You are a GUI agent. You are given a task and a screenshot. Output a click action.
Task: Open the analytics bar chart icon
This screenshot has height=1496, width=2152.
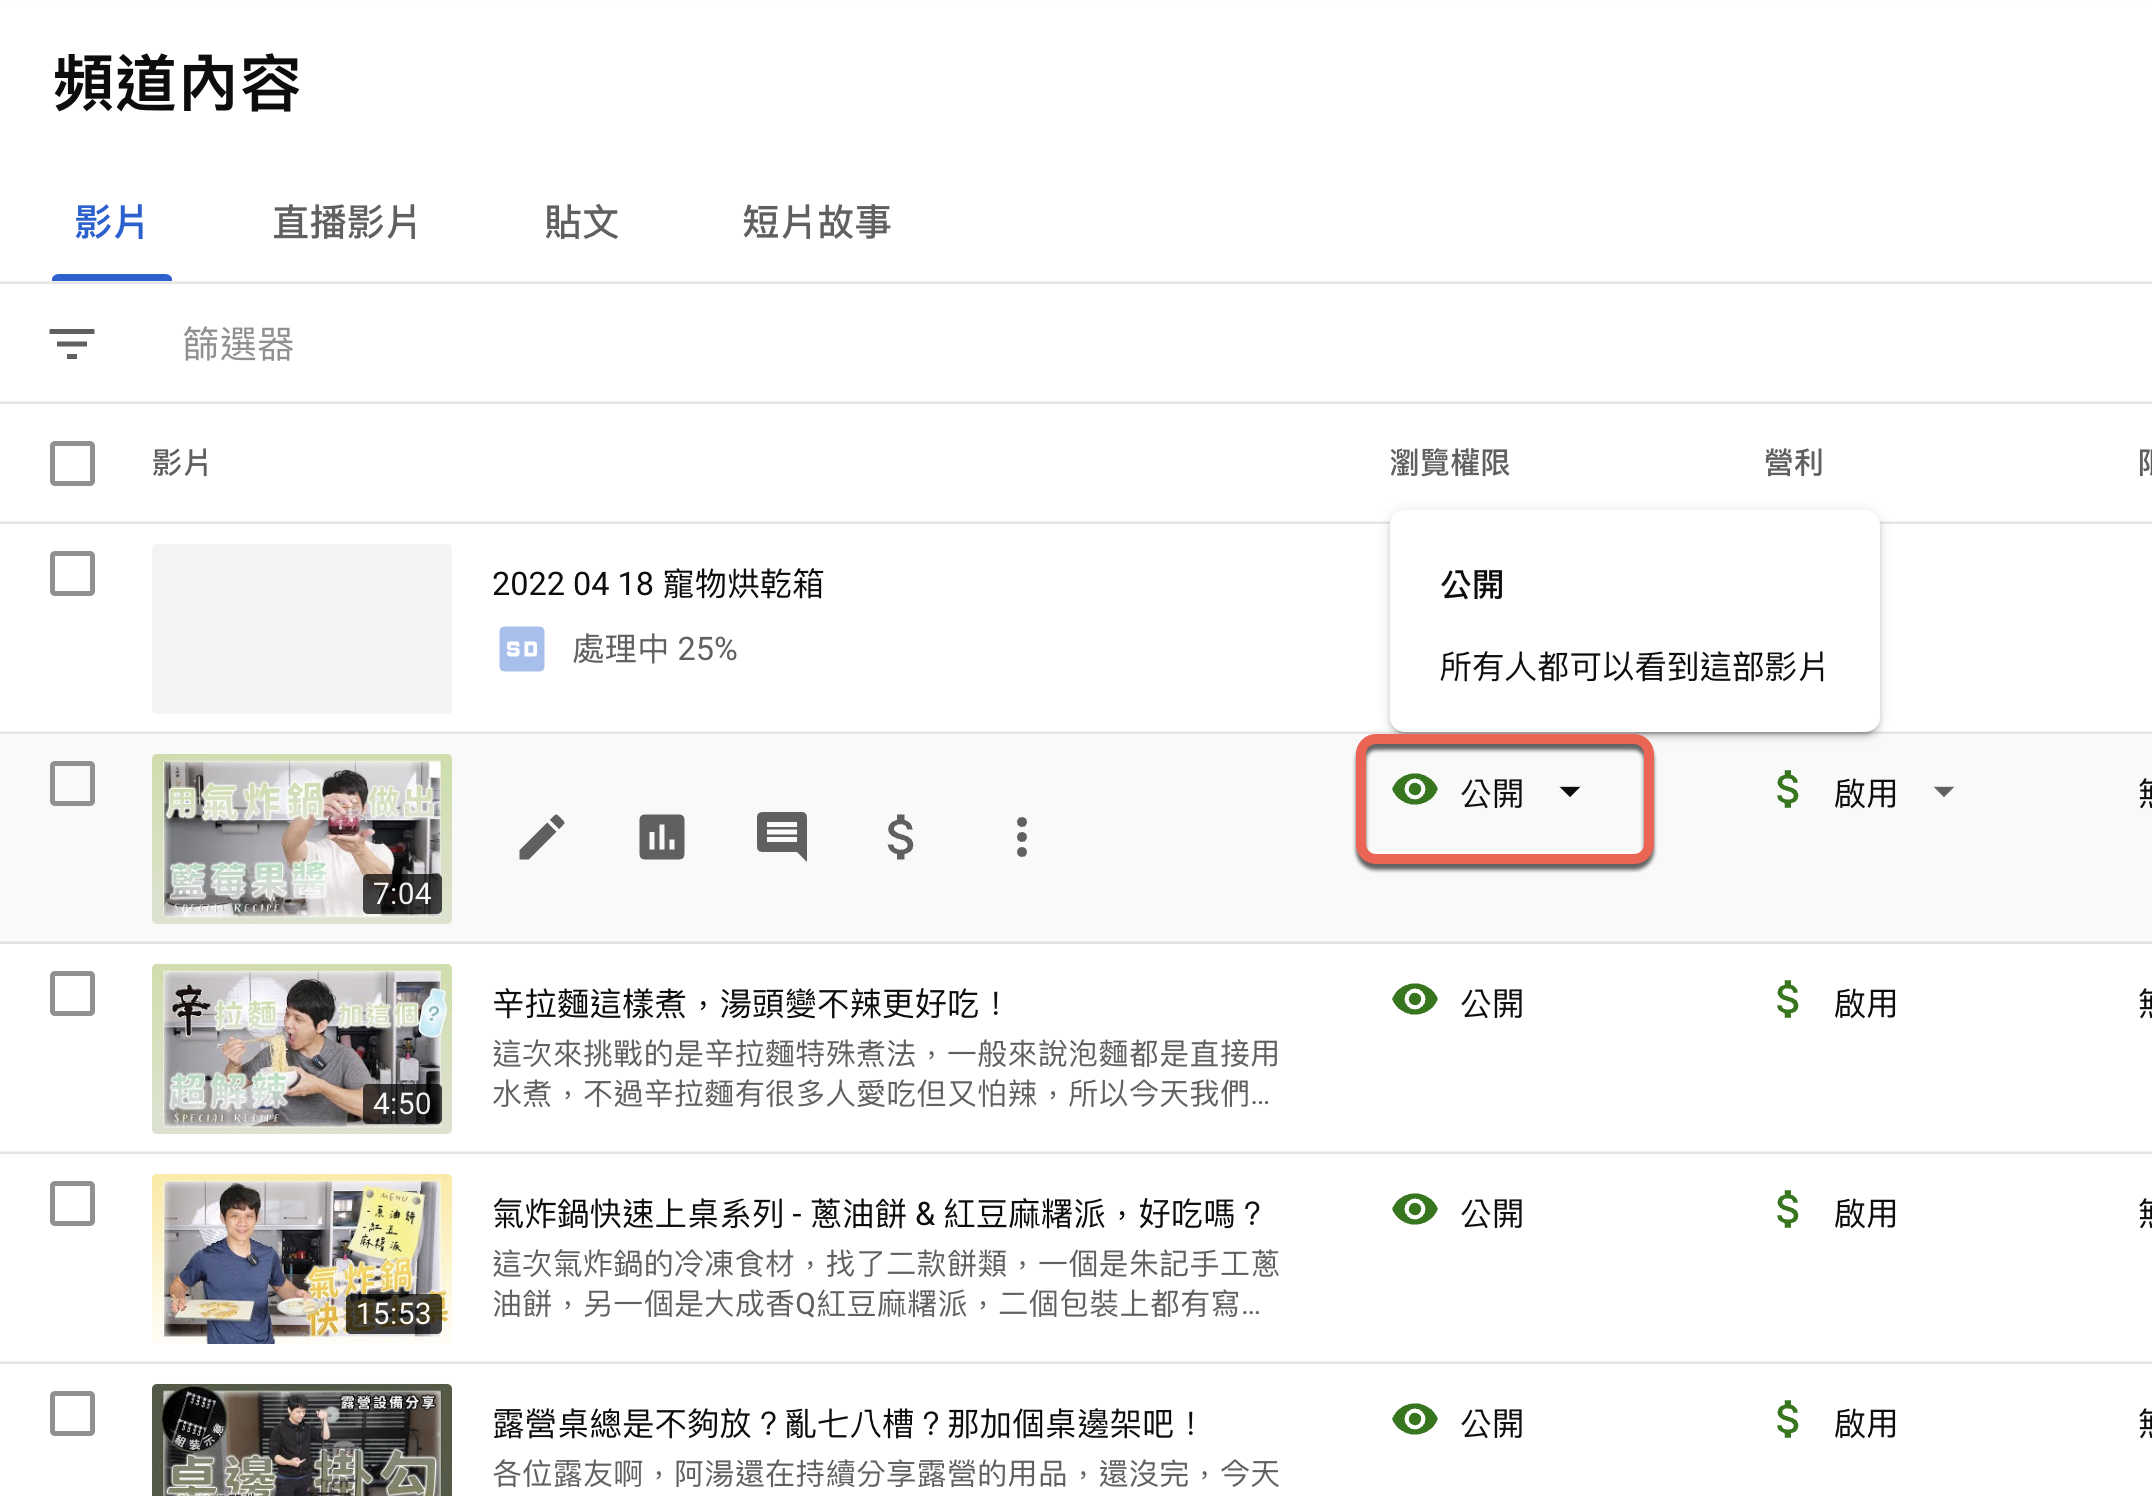[662, 837]
